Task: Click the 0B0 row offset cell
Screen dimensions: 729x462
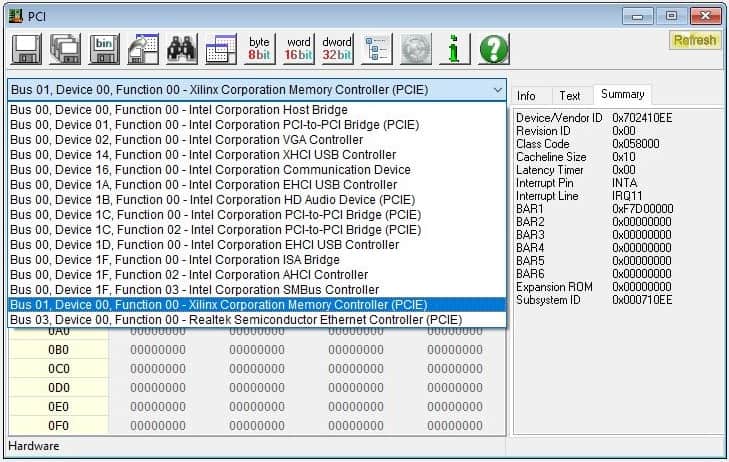Action: (58, 350)
